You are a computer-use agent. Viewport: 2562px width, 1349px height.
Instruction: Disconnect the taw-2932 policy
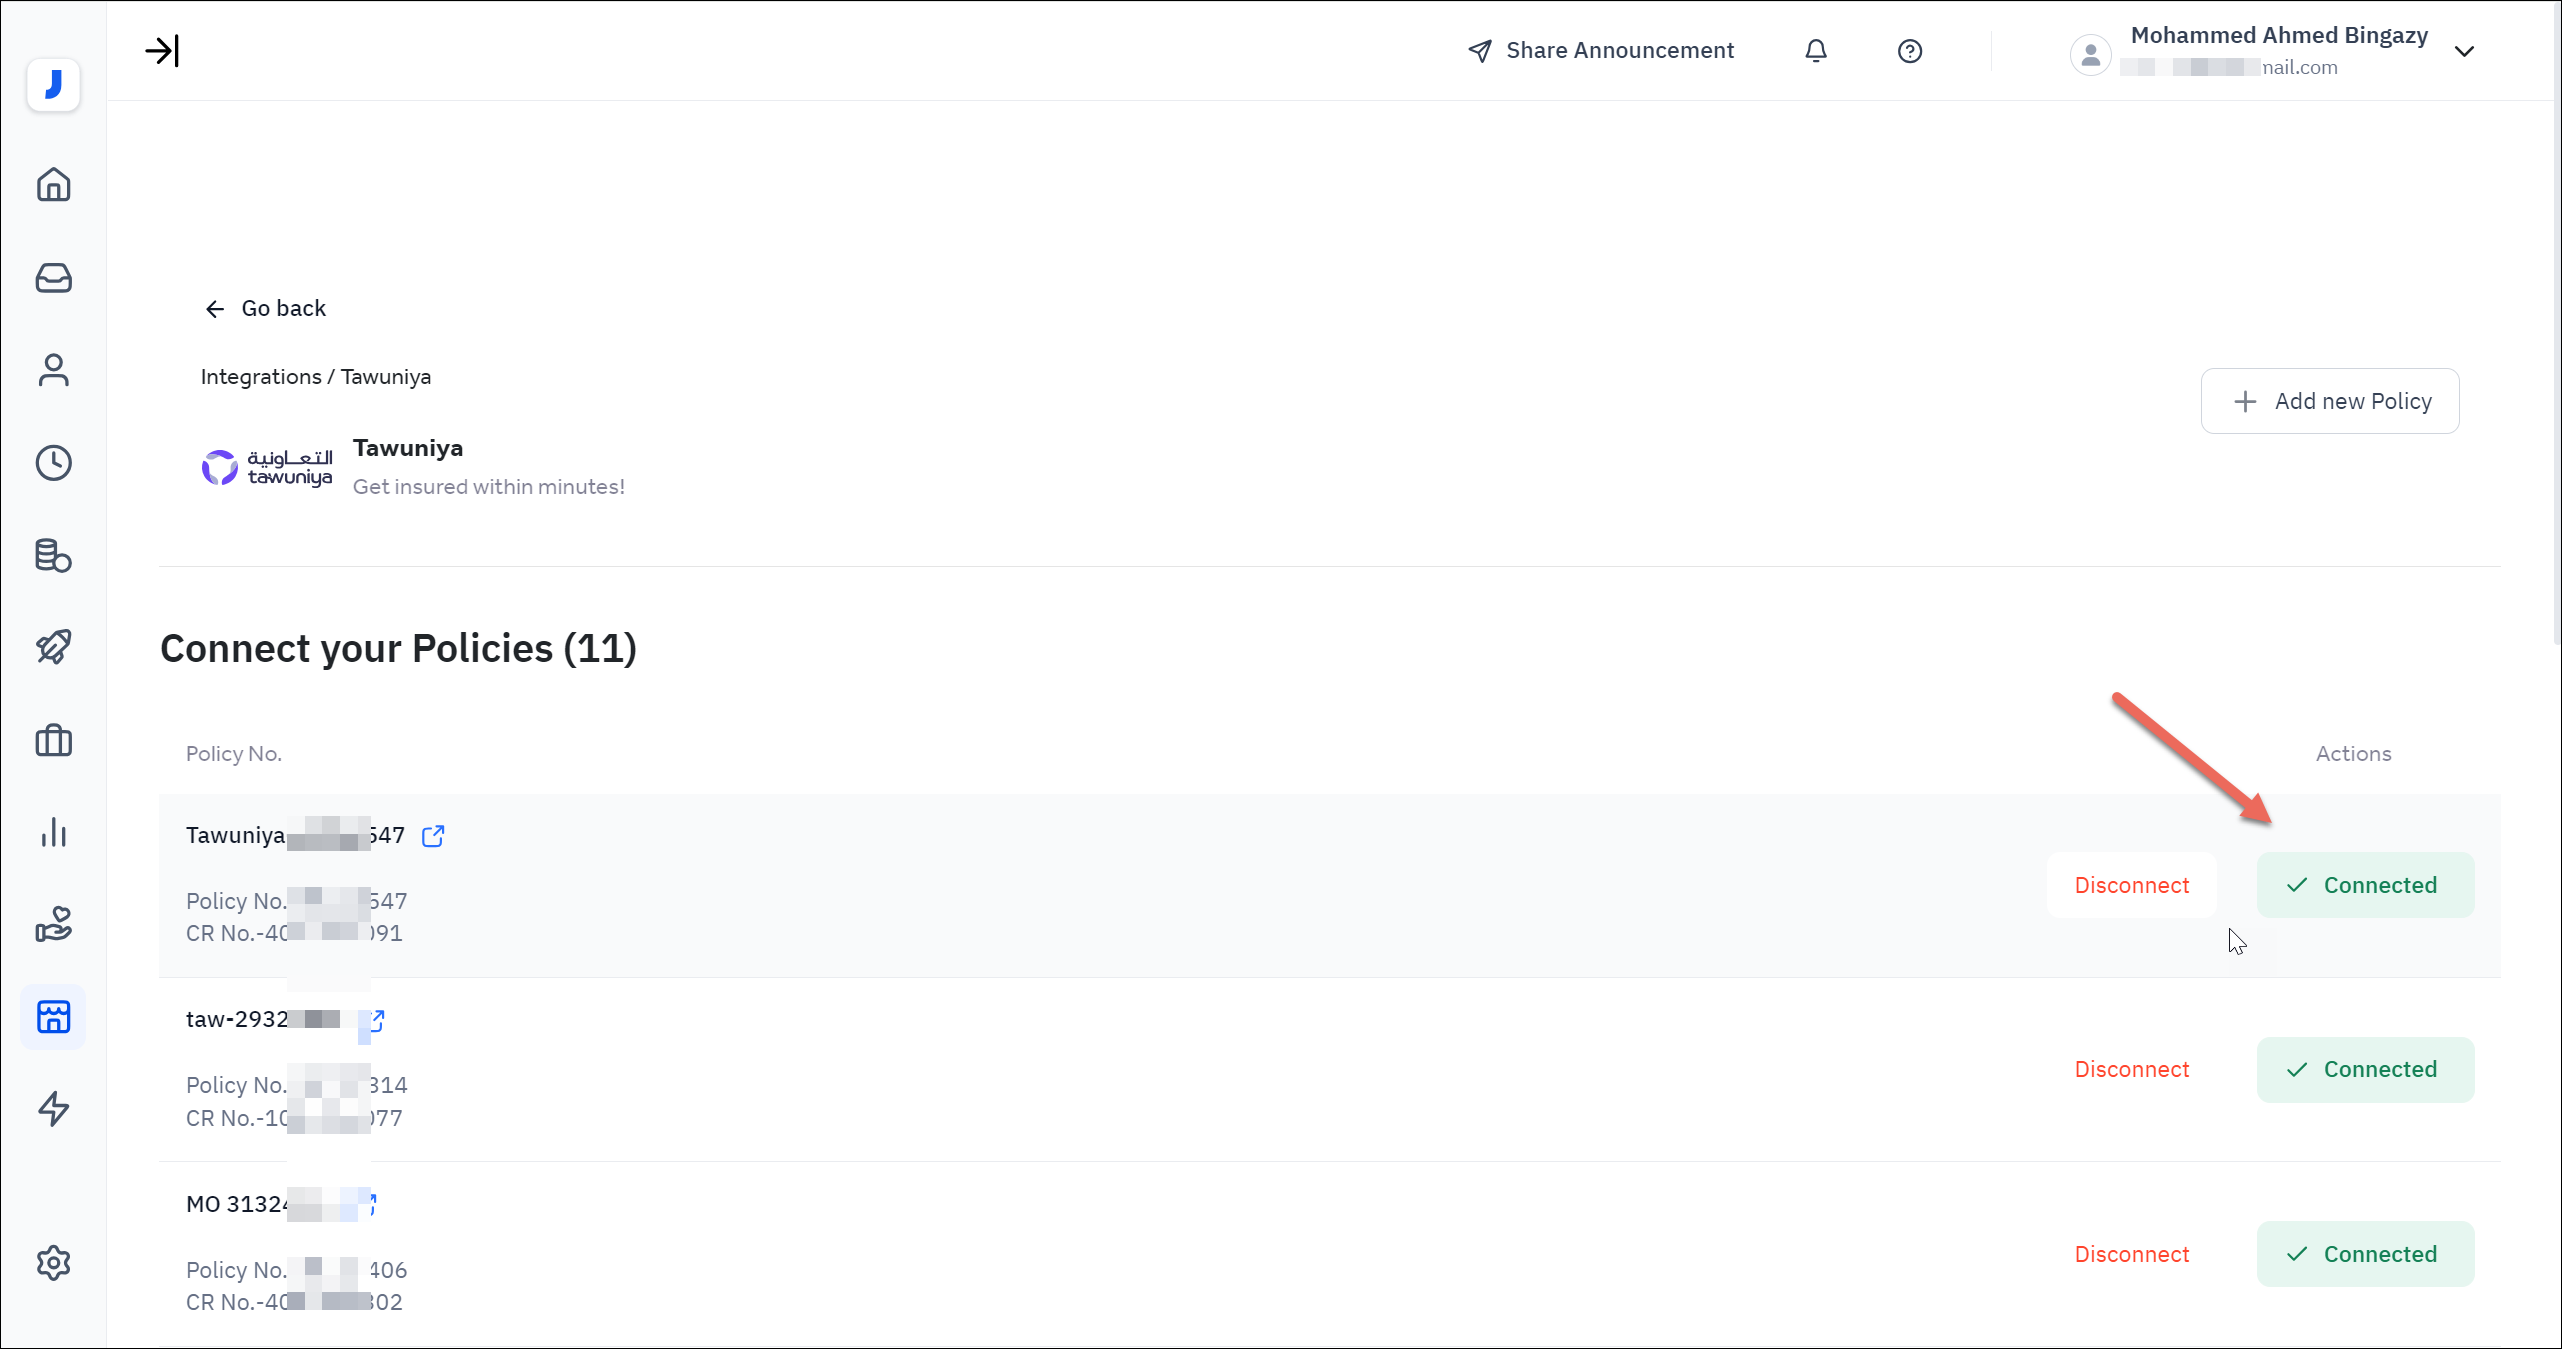click(2131, 1069)
